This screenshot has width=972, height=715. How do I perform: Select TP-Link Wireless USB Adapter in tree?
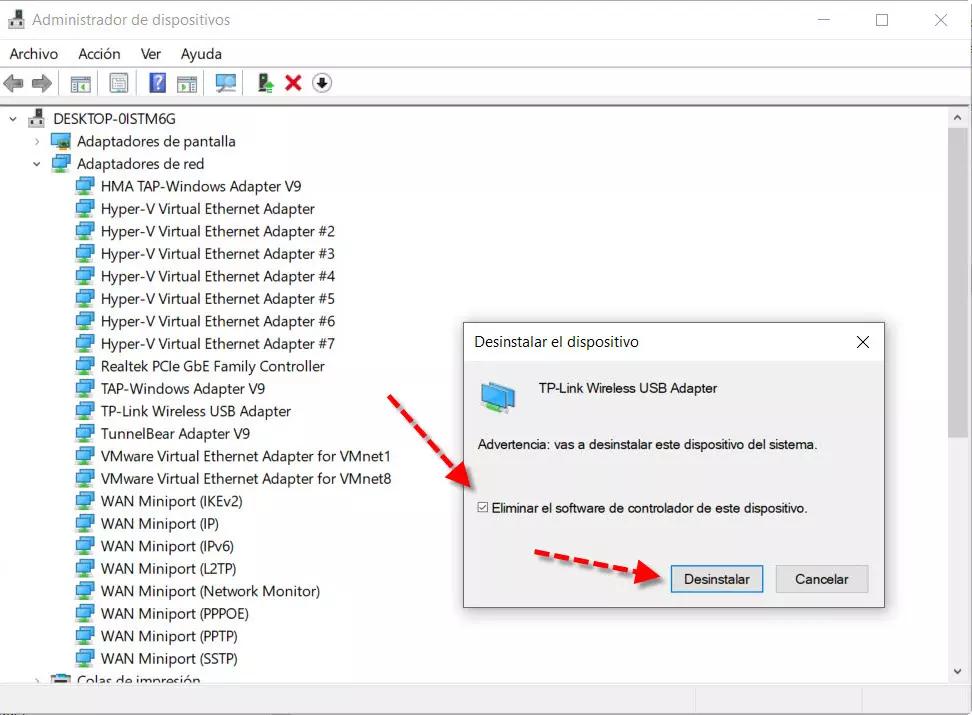(195, 411)
